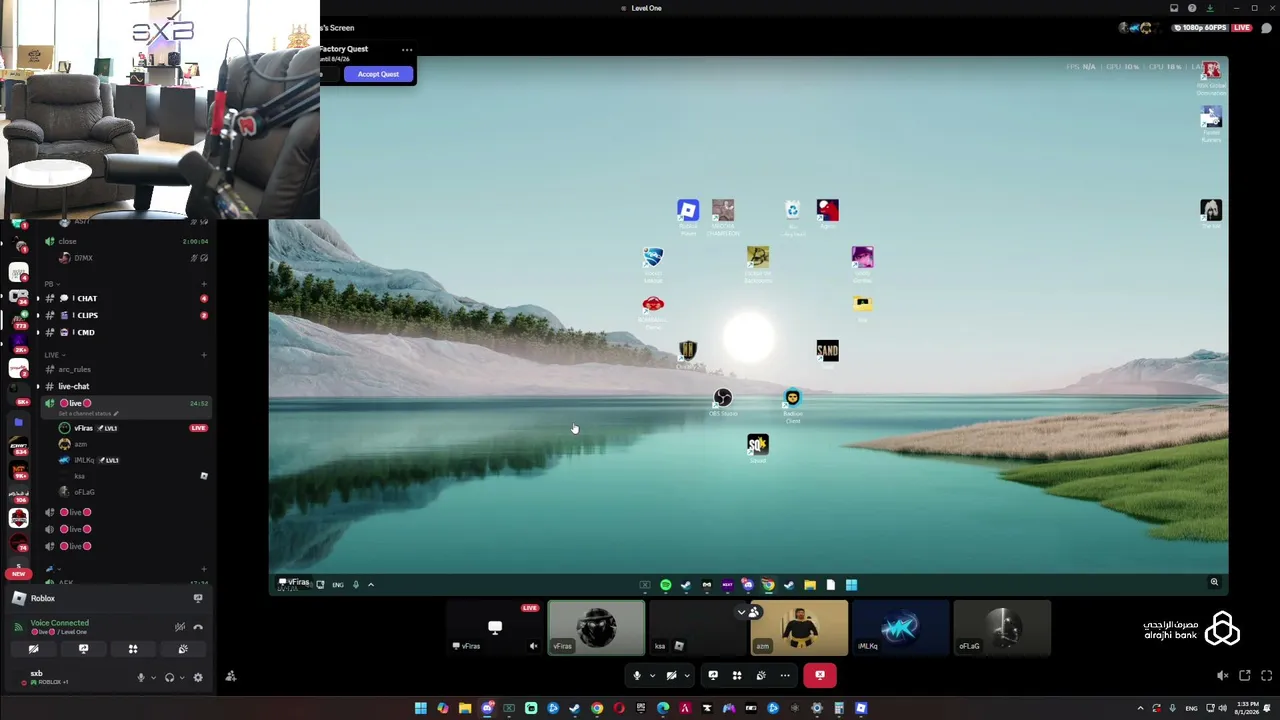Open Windows Start menu on taskbar
Image resolution: width=1280 pixels, height=720 pixels.
pos(421,708)
